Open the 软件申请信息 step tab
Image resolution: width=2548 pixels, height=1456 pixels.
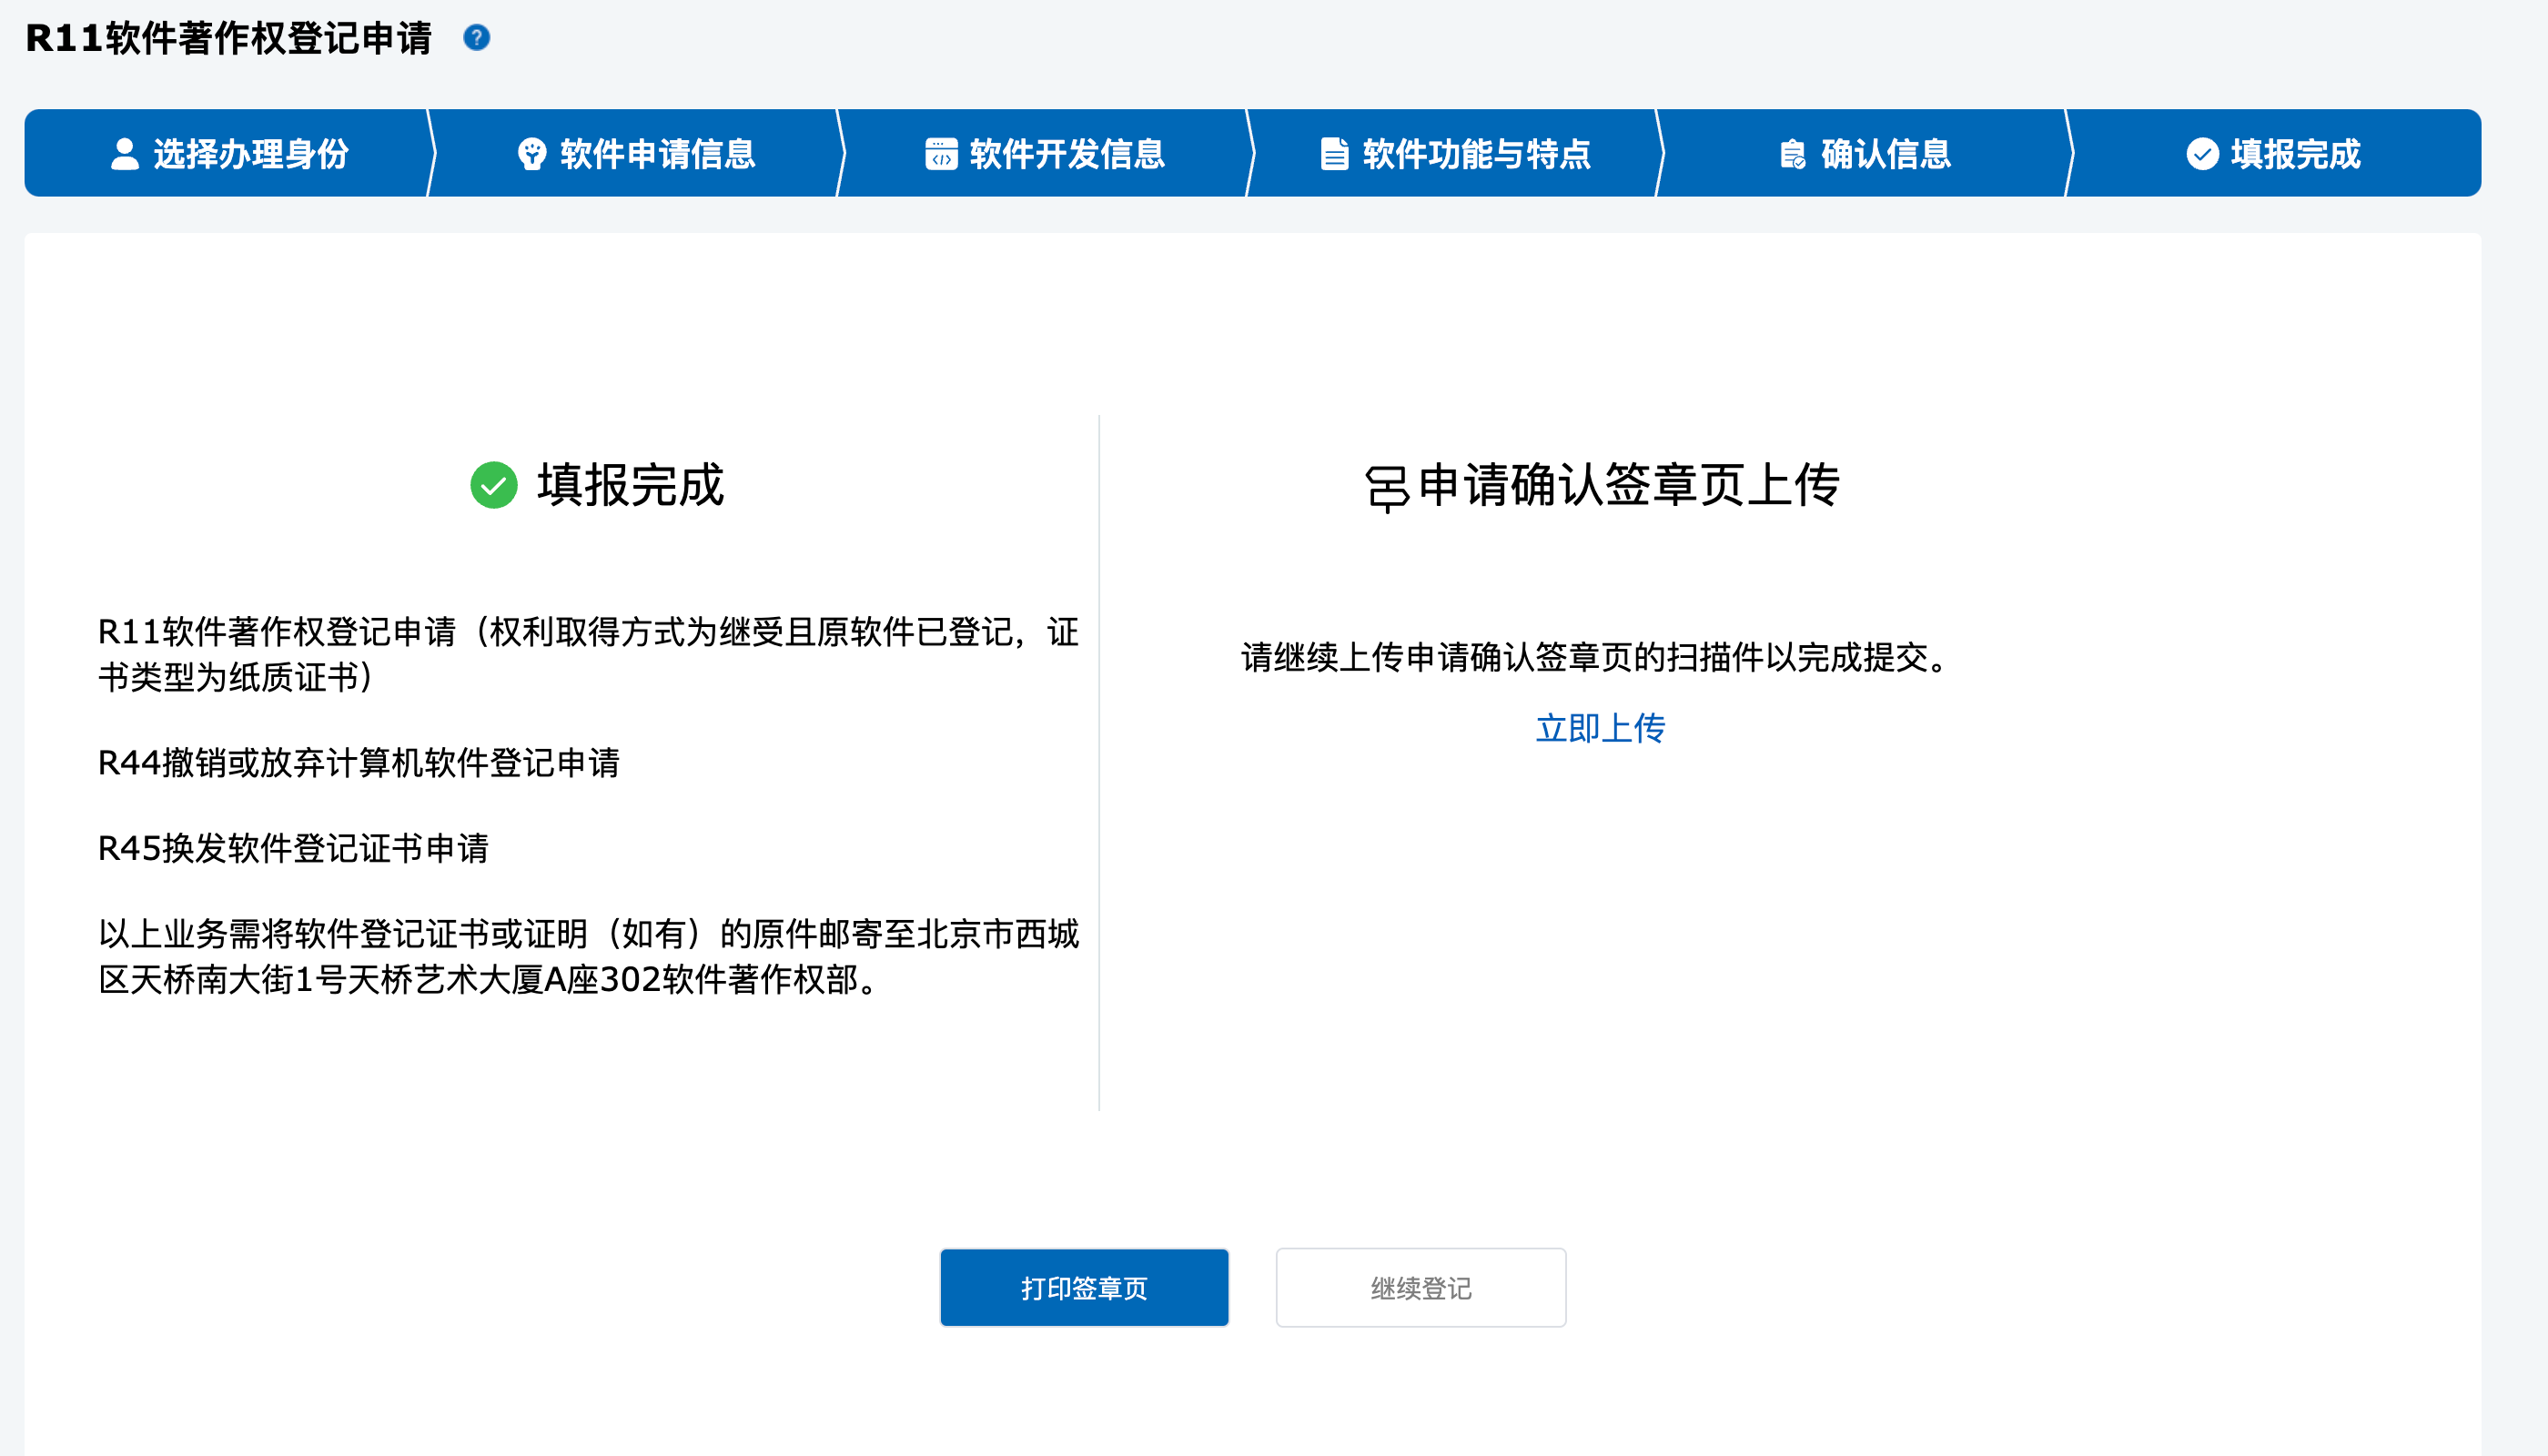pyautogui.click(x=657, y=154)
